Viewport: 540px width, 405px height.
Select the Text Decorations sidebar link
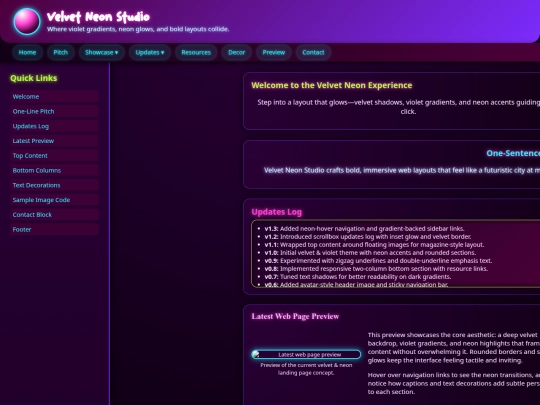pyautogui.click(x=54, y=185)
